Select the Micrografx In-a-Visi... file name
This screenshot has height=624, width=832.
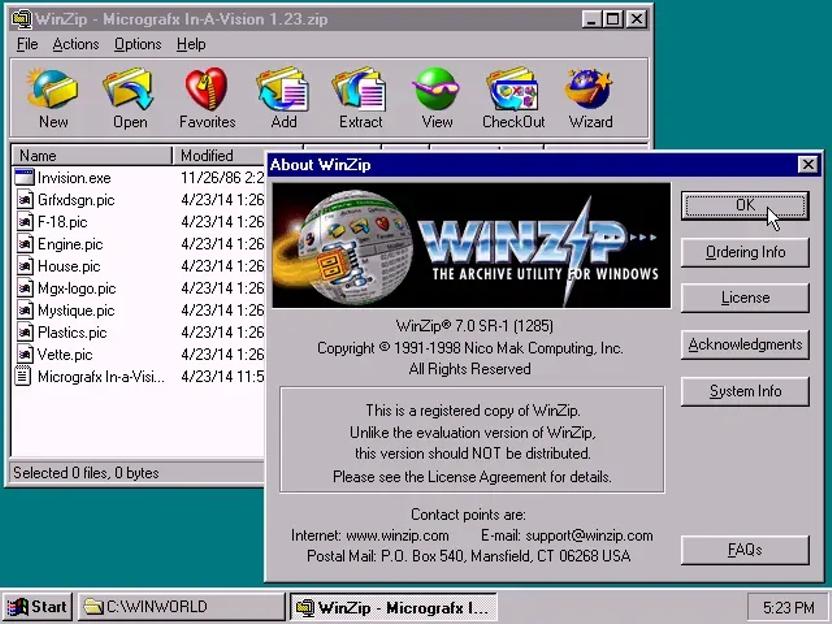101,377
